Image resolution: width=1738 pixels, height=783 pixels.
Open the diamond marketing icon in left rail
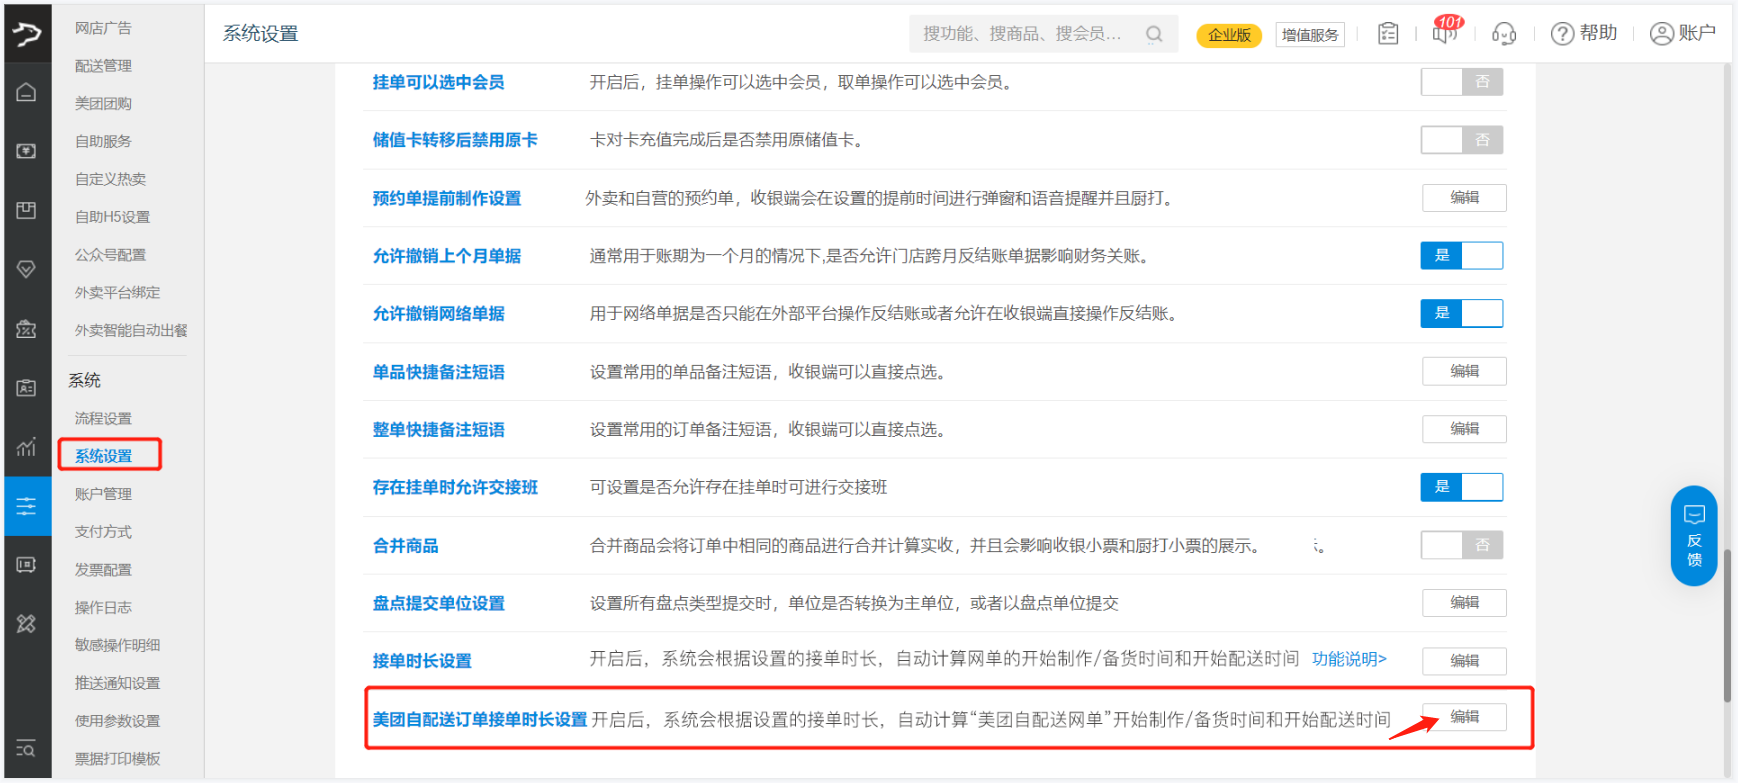[27, 269]
